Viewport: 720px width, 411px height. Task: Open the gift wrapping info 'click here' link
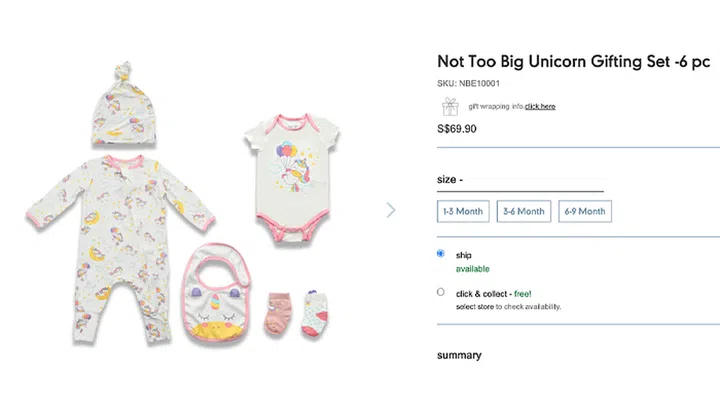[540, 107]
